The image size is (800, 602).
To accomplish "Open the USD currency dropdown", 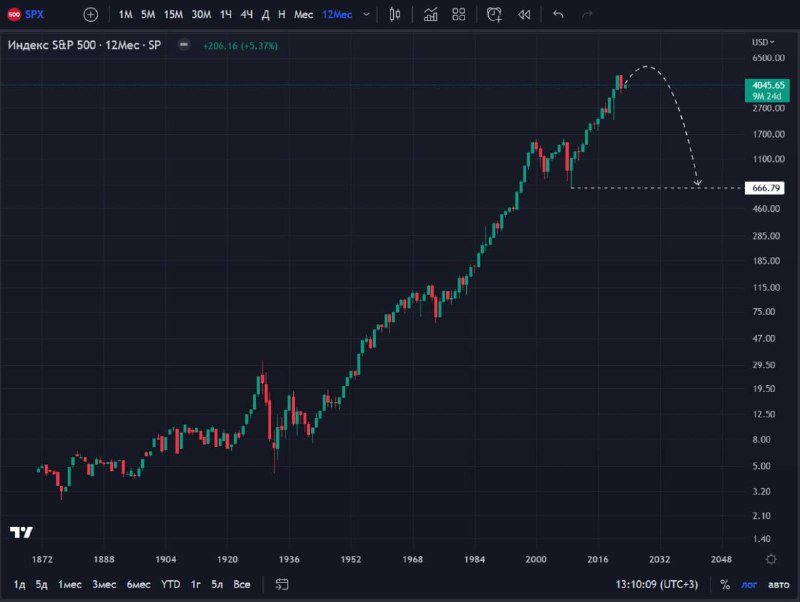I will coord(763,42).
